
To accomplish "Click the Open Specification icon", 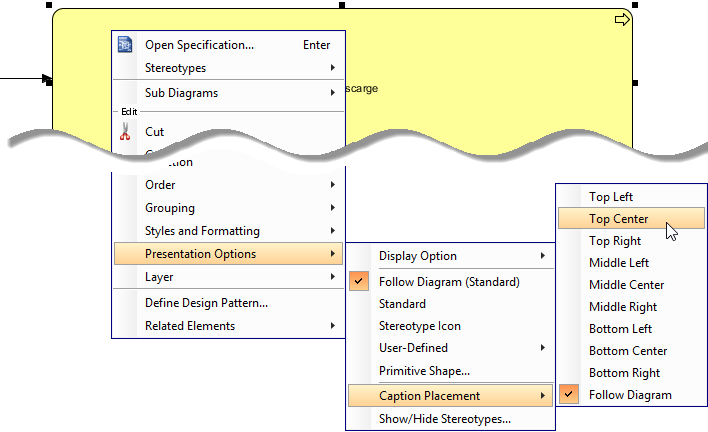I will pyautogui.click(x=125, y=45).
